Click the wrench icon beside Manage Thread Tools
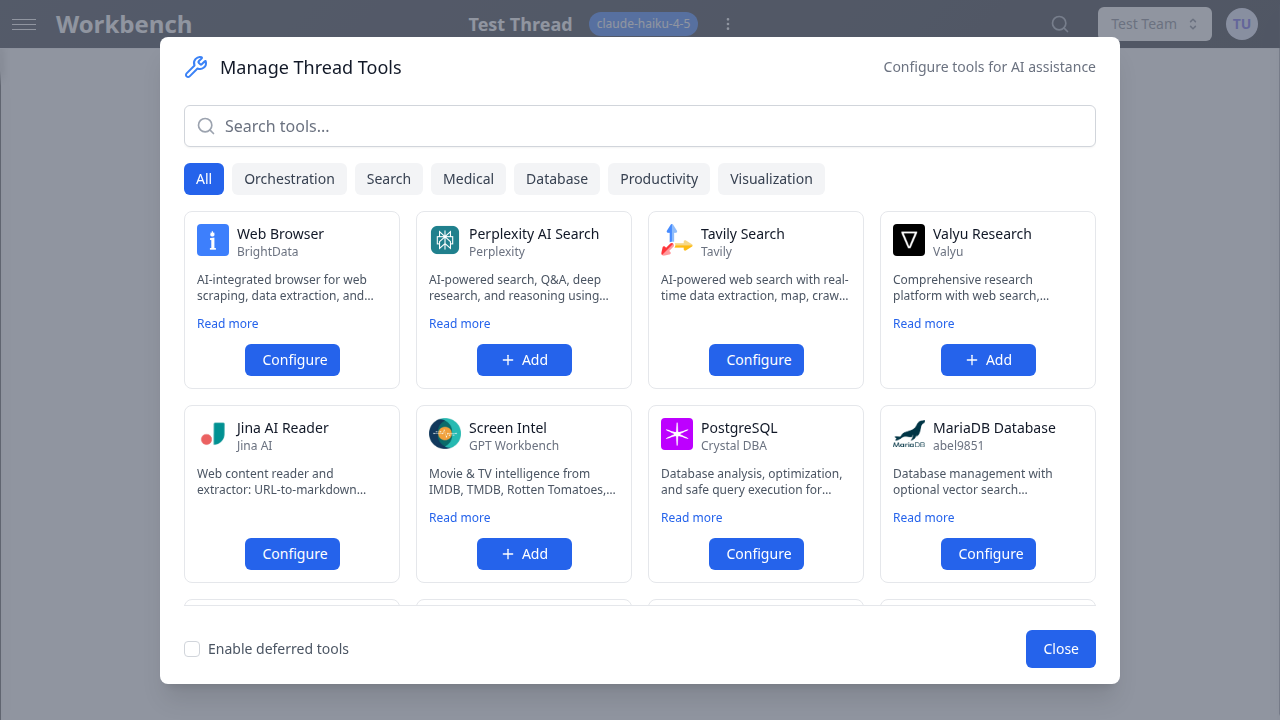Viewport: 1280px width, 720px height. (x=196, y=66)
